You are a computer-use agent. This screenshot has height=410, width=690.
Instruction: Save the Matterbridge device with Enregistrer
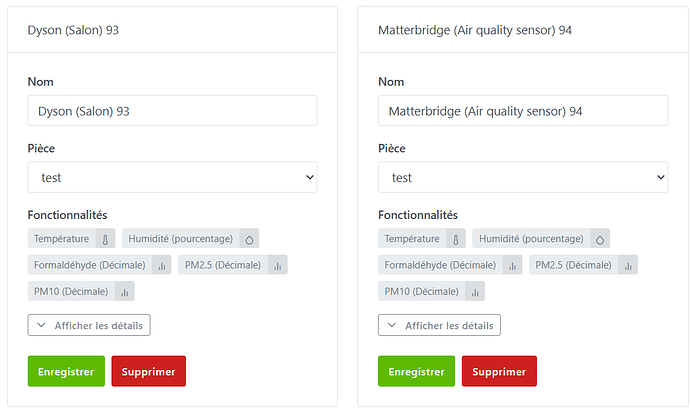[x=416, y=371]
